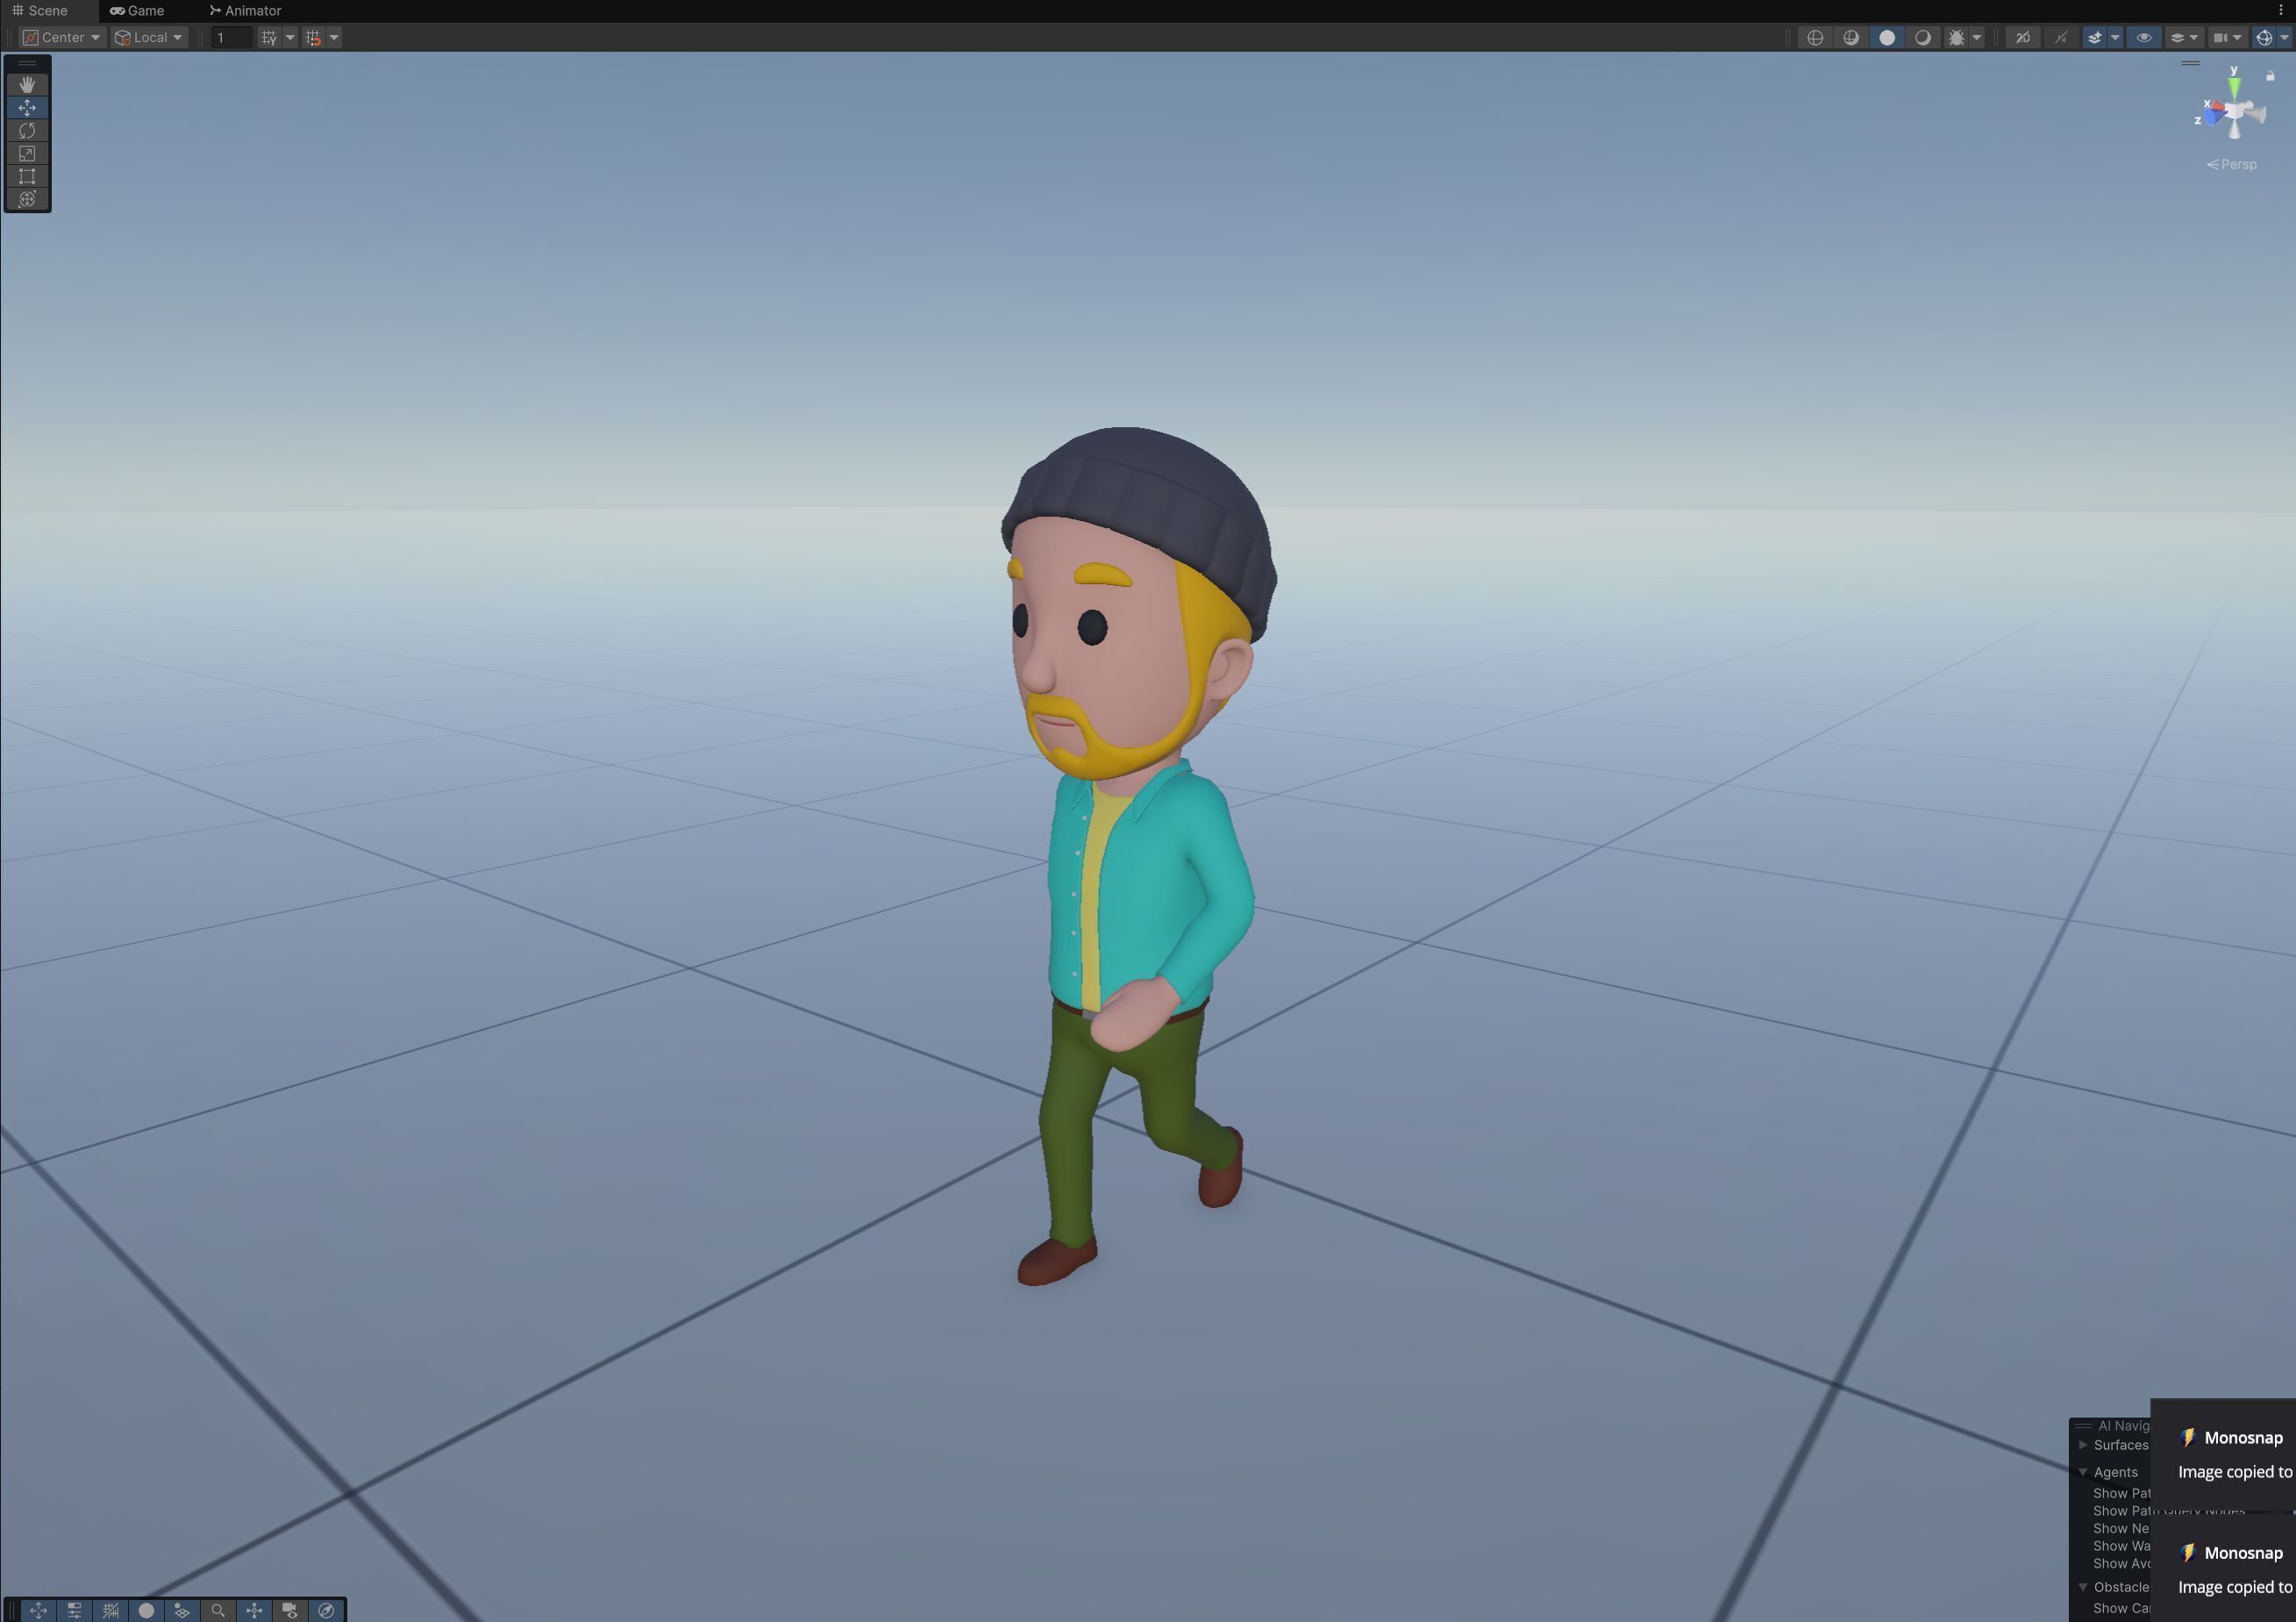Open the Search overlay magnifier icon
Screen dimensions: 2296x1622
(218, 1610)
